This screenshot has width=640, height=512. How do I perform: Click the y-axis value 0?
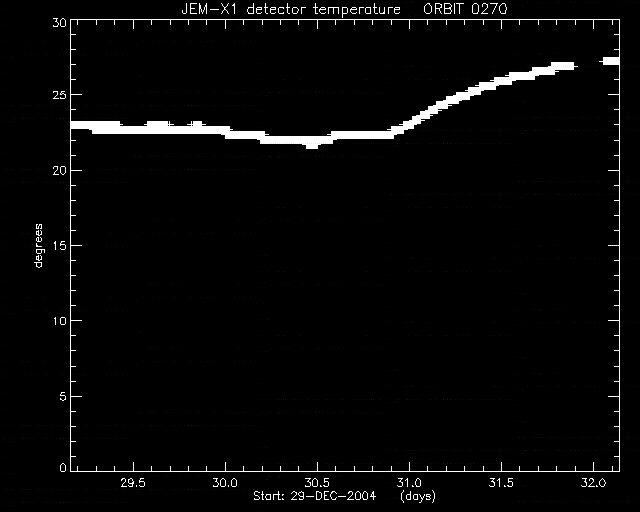[62, 467]
